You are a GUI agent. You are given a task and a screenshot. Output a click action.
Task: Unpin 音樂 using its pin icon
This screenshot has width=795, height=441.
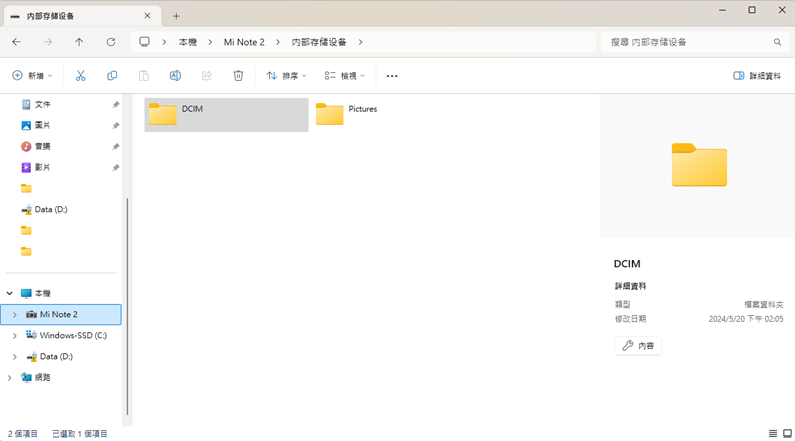click(x=116, y=146)
